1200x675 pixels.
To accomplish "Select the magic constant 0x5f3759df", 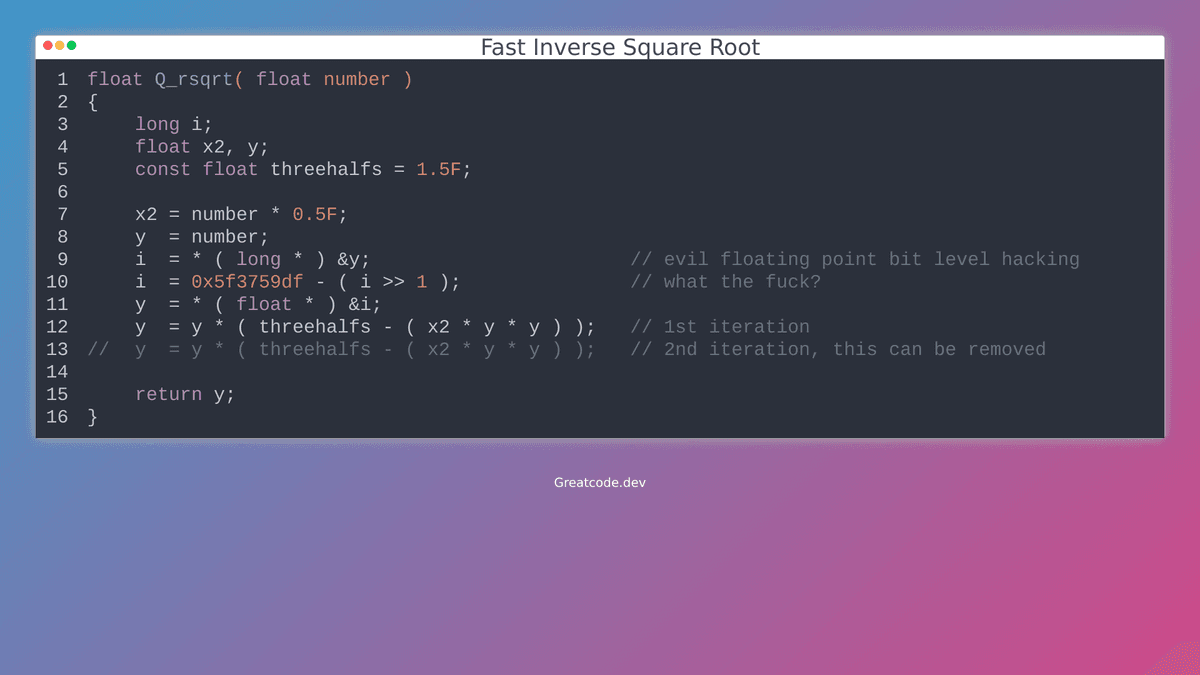I will [x=247, y=281].
